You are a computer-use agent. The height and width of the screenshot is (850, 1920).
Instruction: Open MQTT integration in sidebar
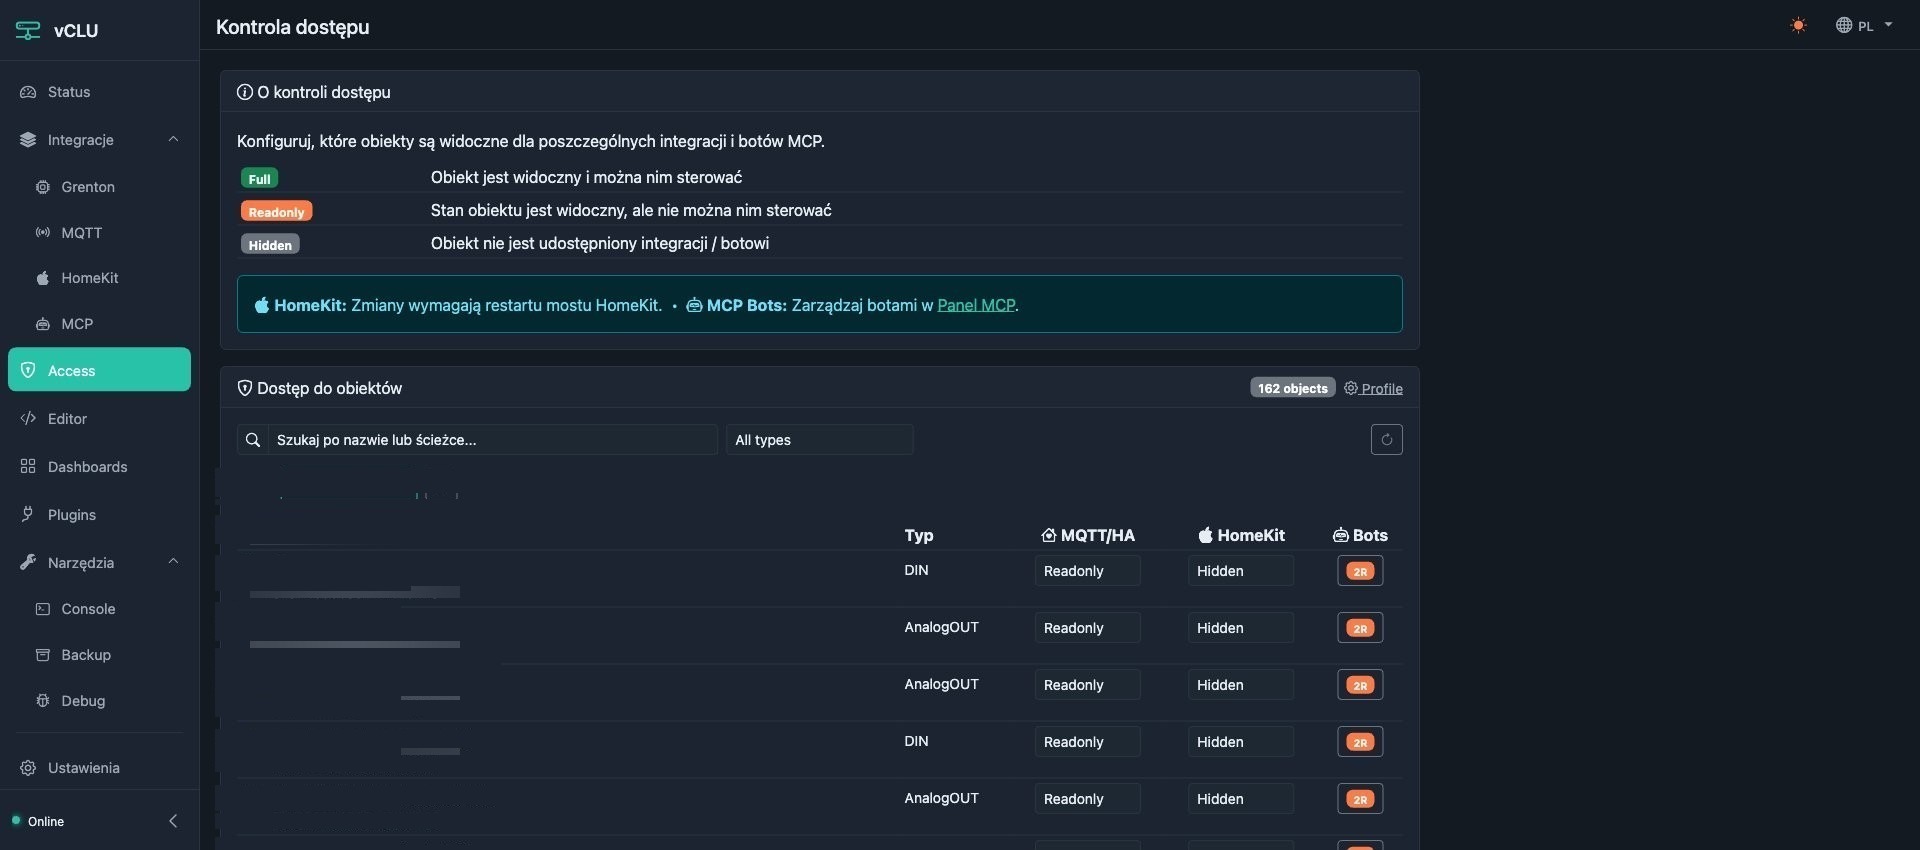pos(81,233)
